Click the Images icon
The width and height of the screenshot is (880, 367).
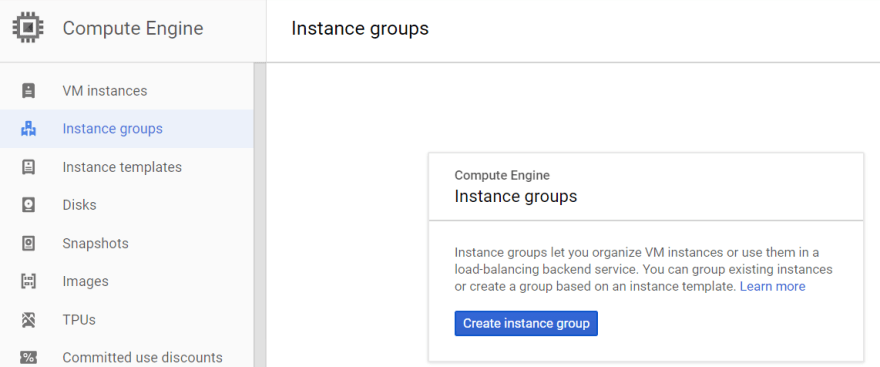[28, 281]
